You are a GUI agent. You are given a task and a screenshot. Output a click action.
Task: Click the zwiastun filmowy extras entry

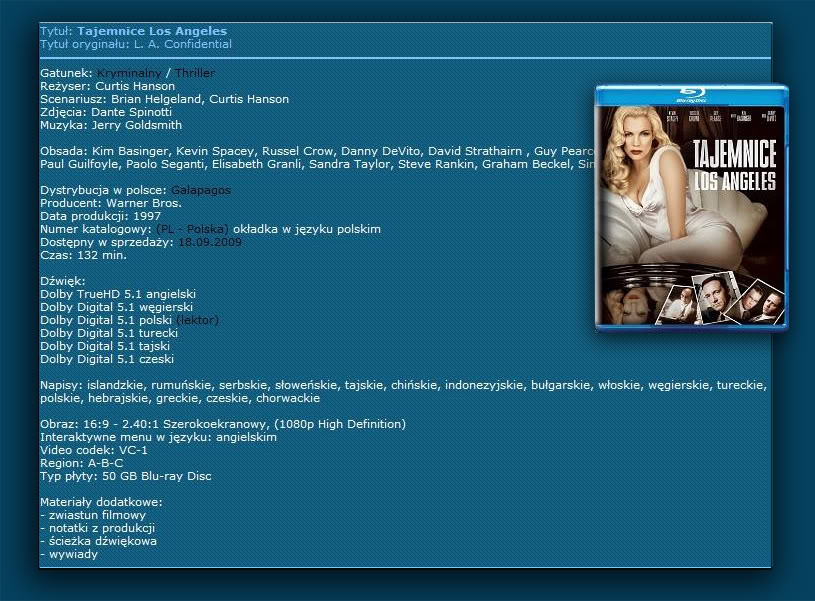point(93,515)
